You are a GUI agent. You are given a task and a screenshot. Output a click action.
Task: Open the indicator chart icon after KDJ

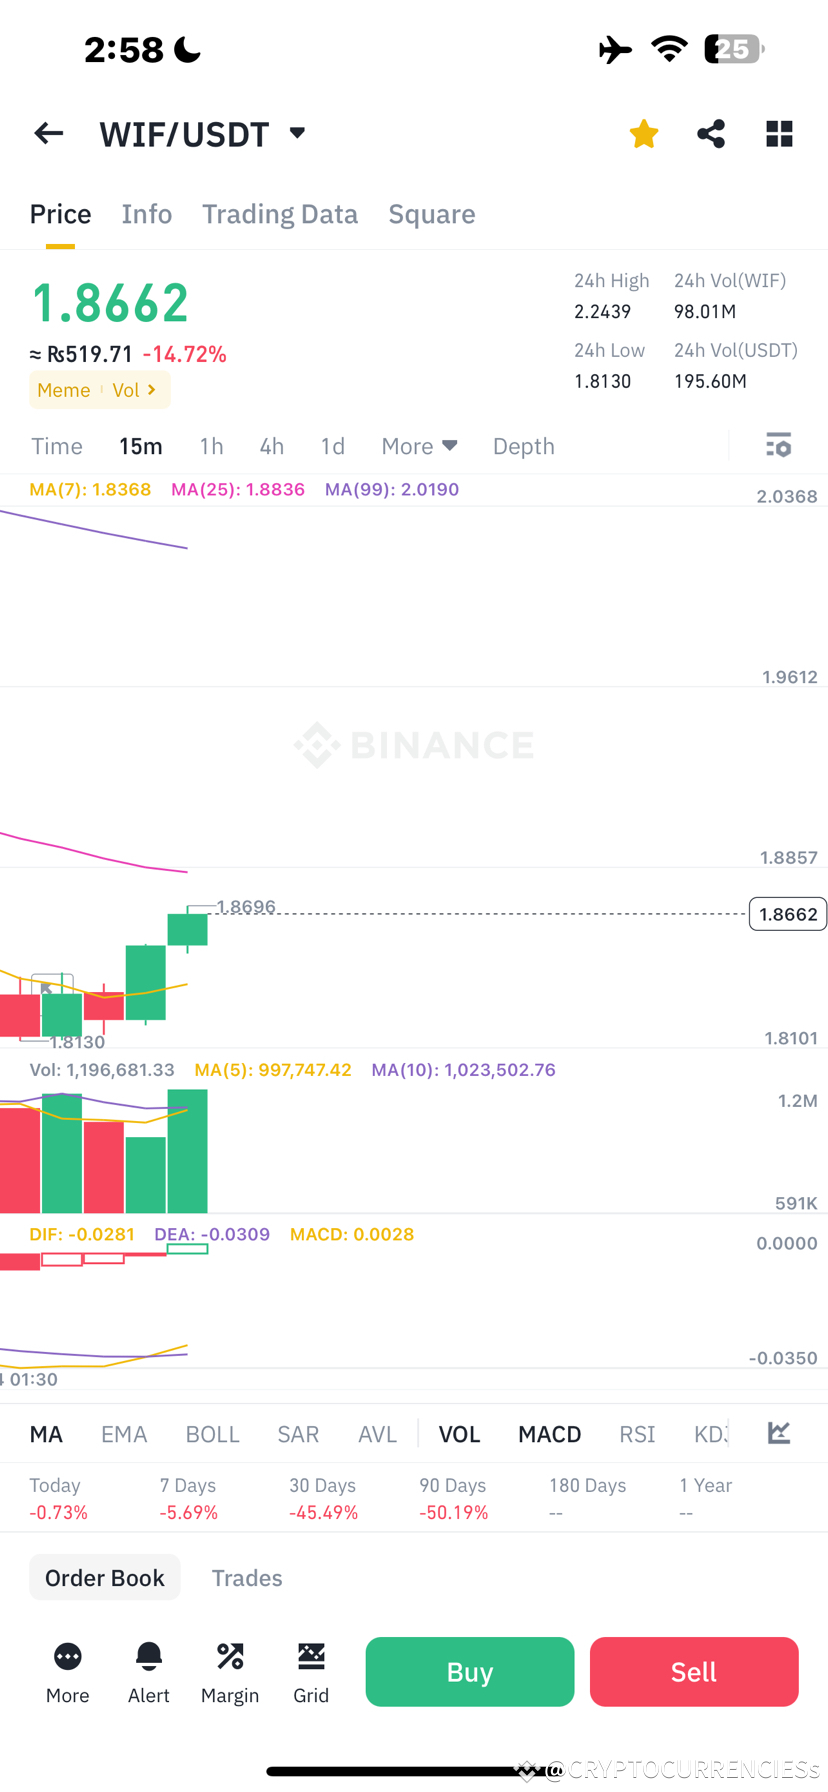pos(779,1432)
